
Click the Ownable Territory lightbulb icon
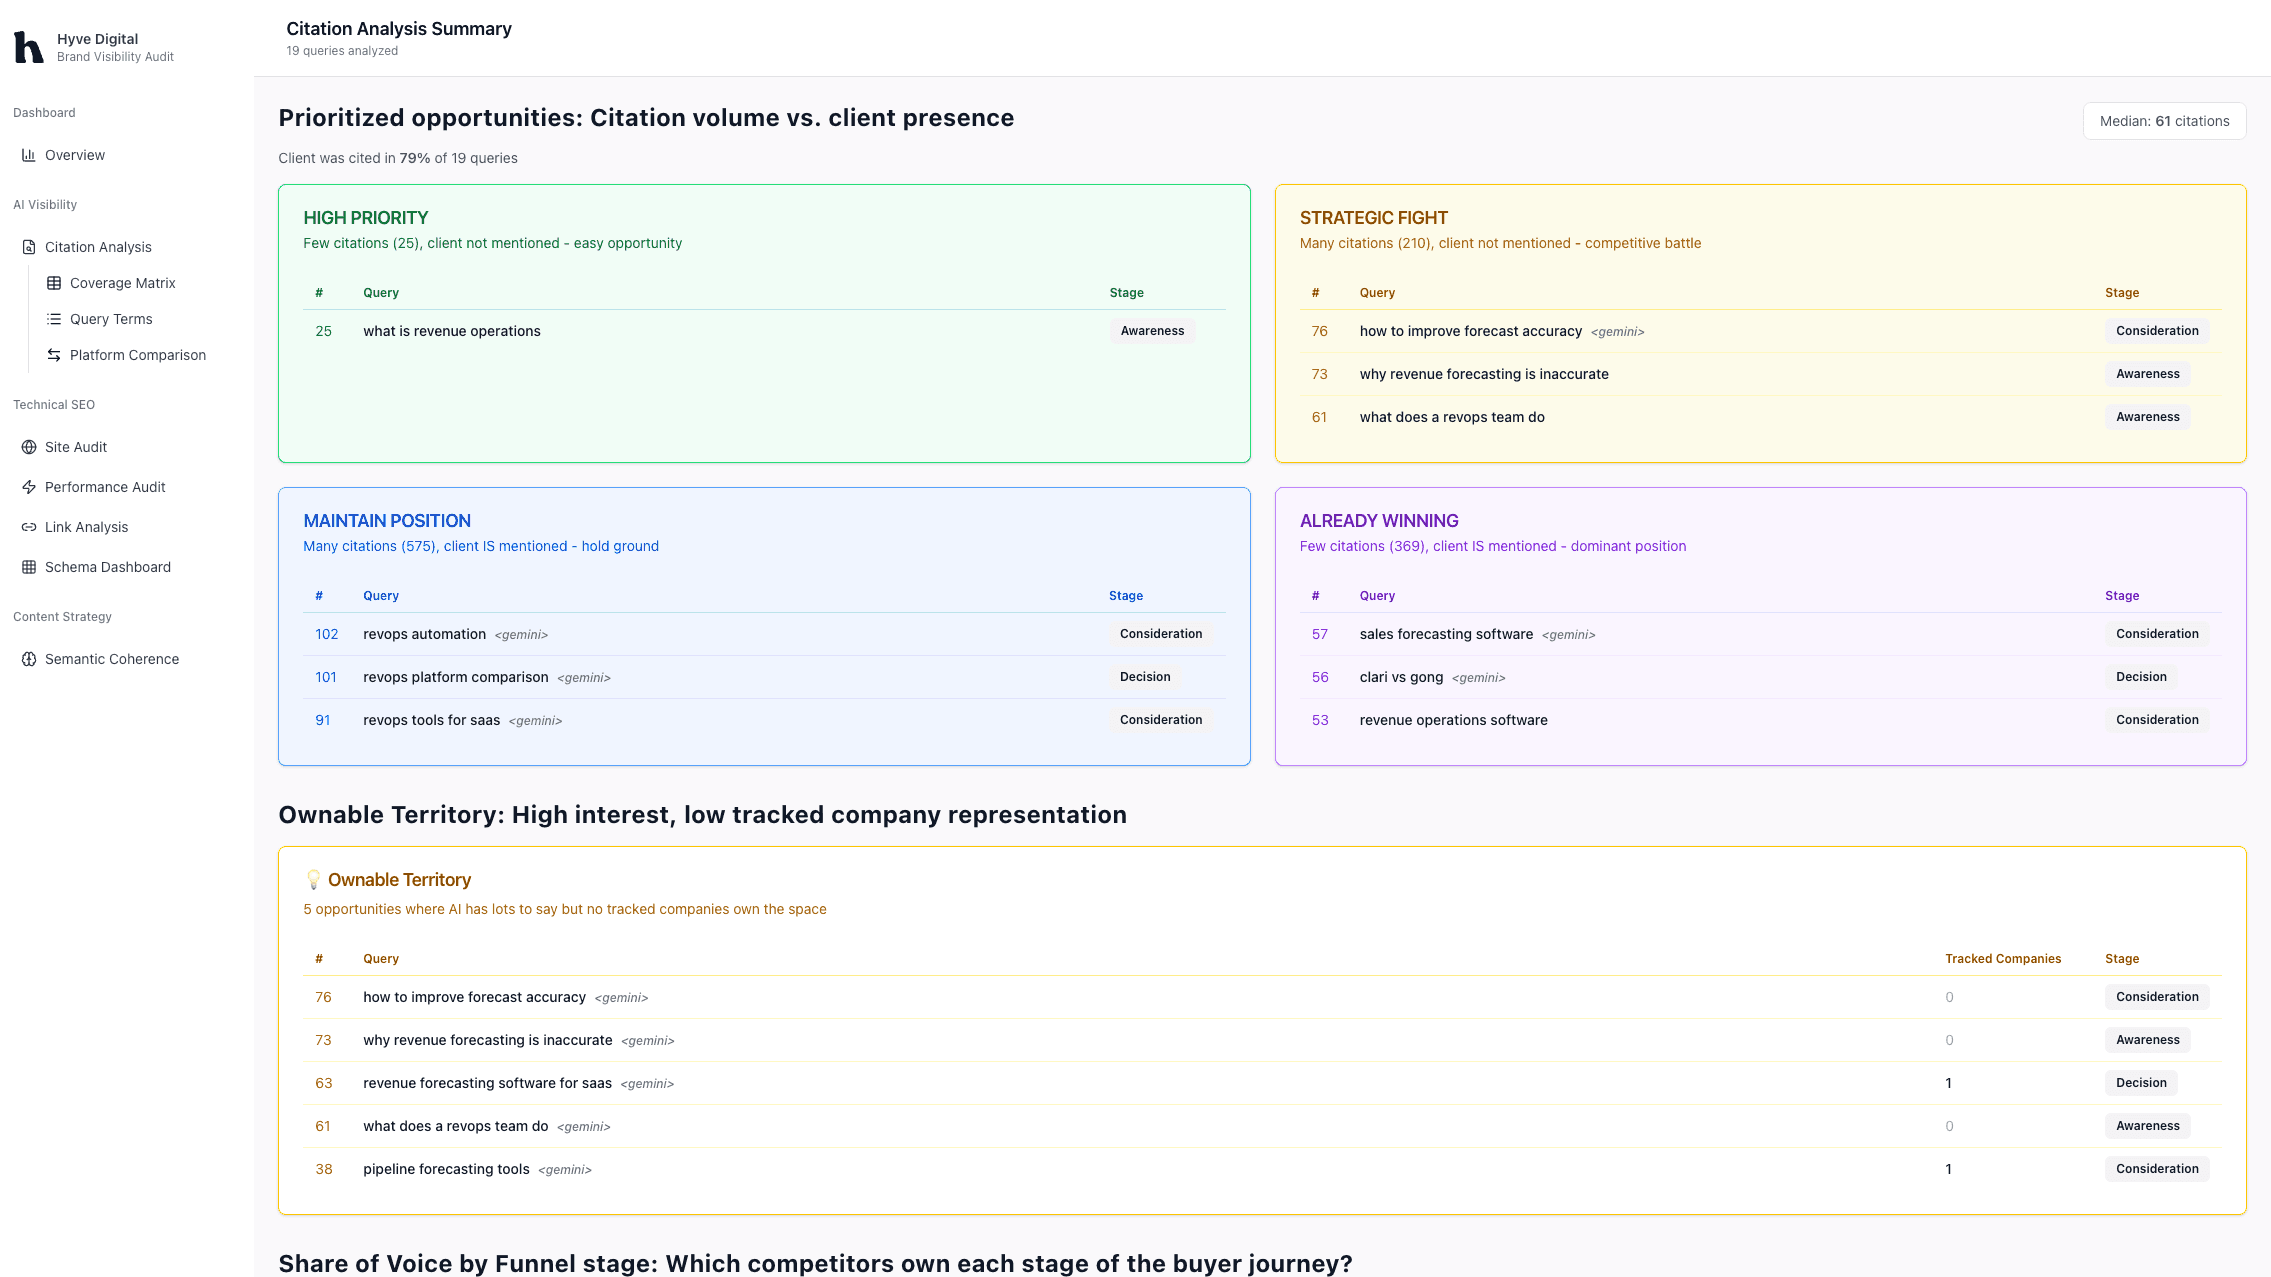click(x=313, y=880)
